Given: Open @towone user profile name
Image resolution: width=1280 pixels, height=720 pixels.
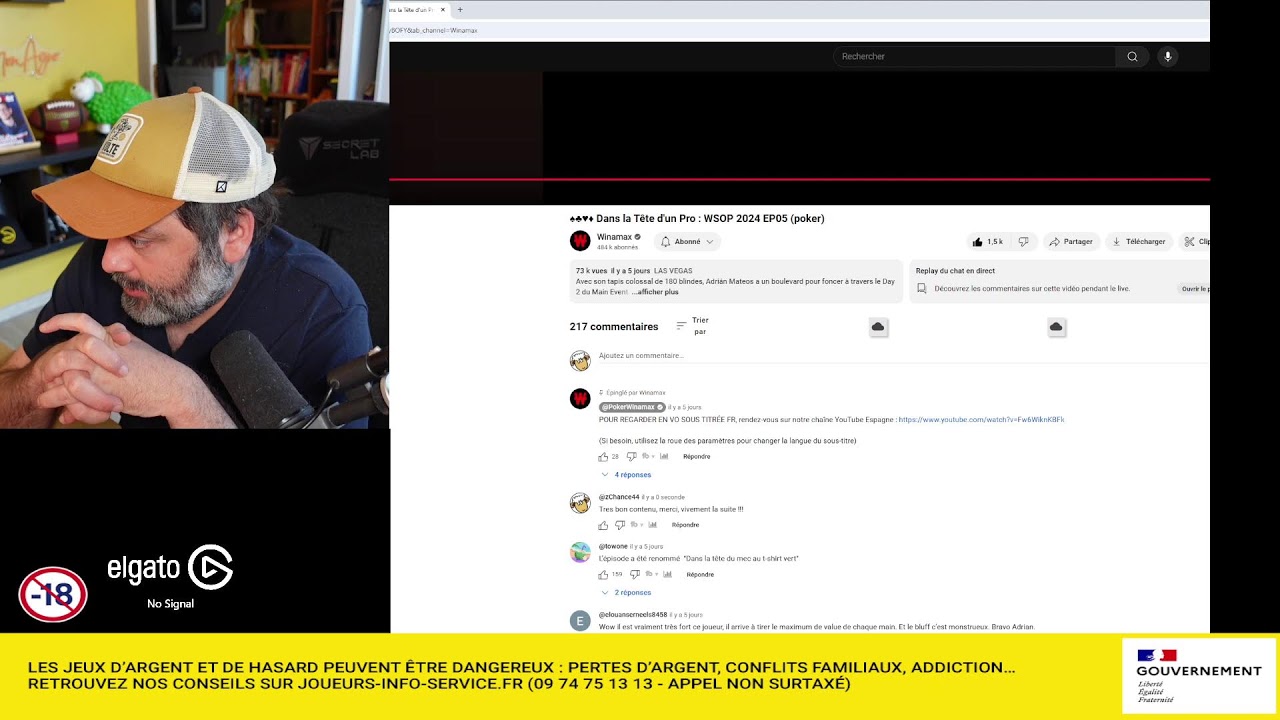Looking at the screenshot, I should (x=613, y=547).
